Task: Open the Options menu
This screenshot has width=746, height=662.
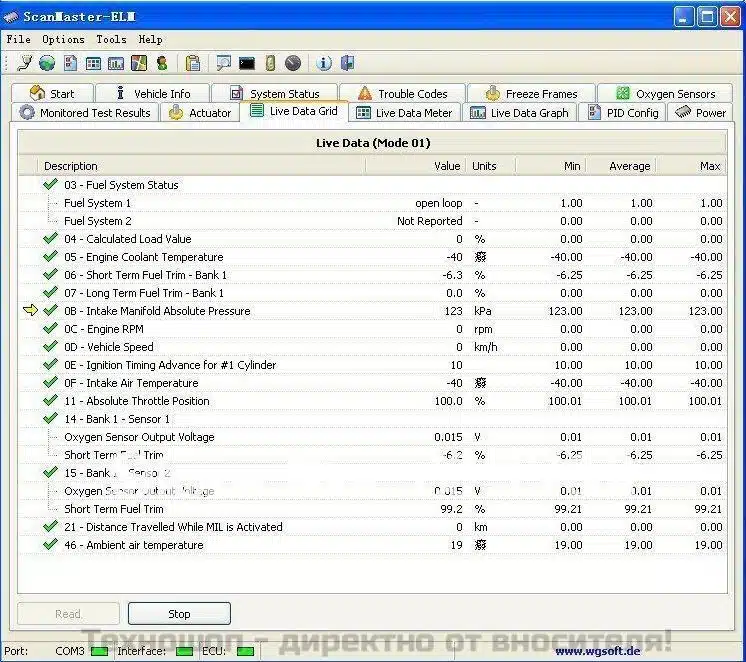Action: pyautogui.click(x=63, y=39)
